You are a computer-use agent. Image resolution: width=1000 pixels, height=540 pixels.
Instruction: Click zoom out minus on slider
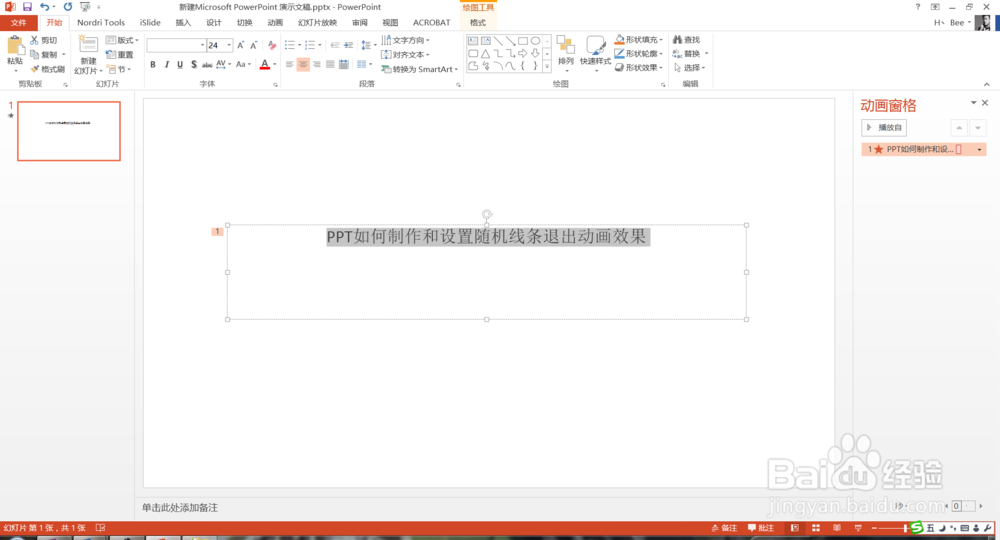(874, 528)
